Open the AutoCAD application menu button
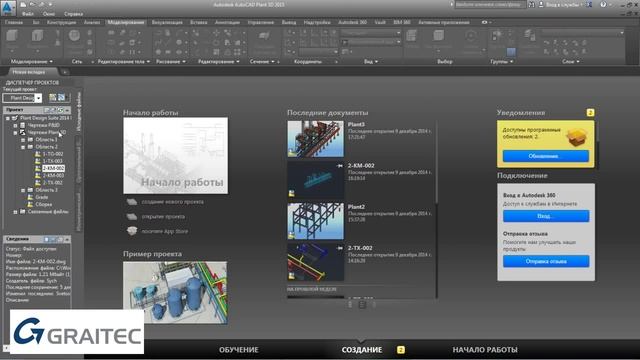Screen dimensions: 640x360 click(x=7, y=8)
